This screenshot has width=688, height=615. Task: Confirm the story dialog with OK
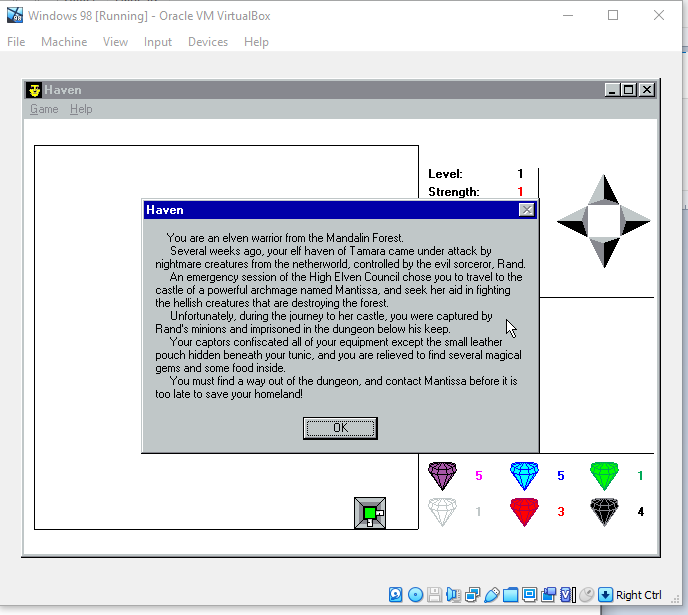click(x=340, y=428)
